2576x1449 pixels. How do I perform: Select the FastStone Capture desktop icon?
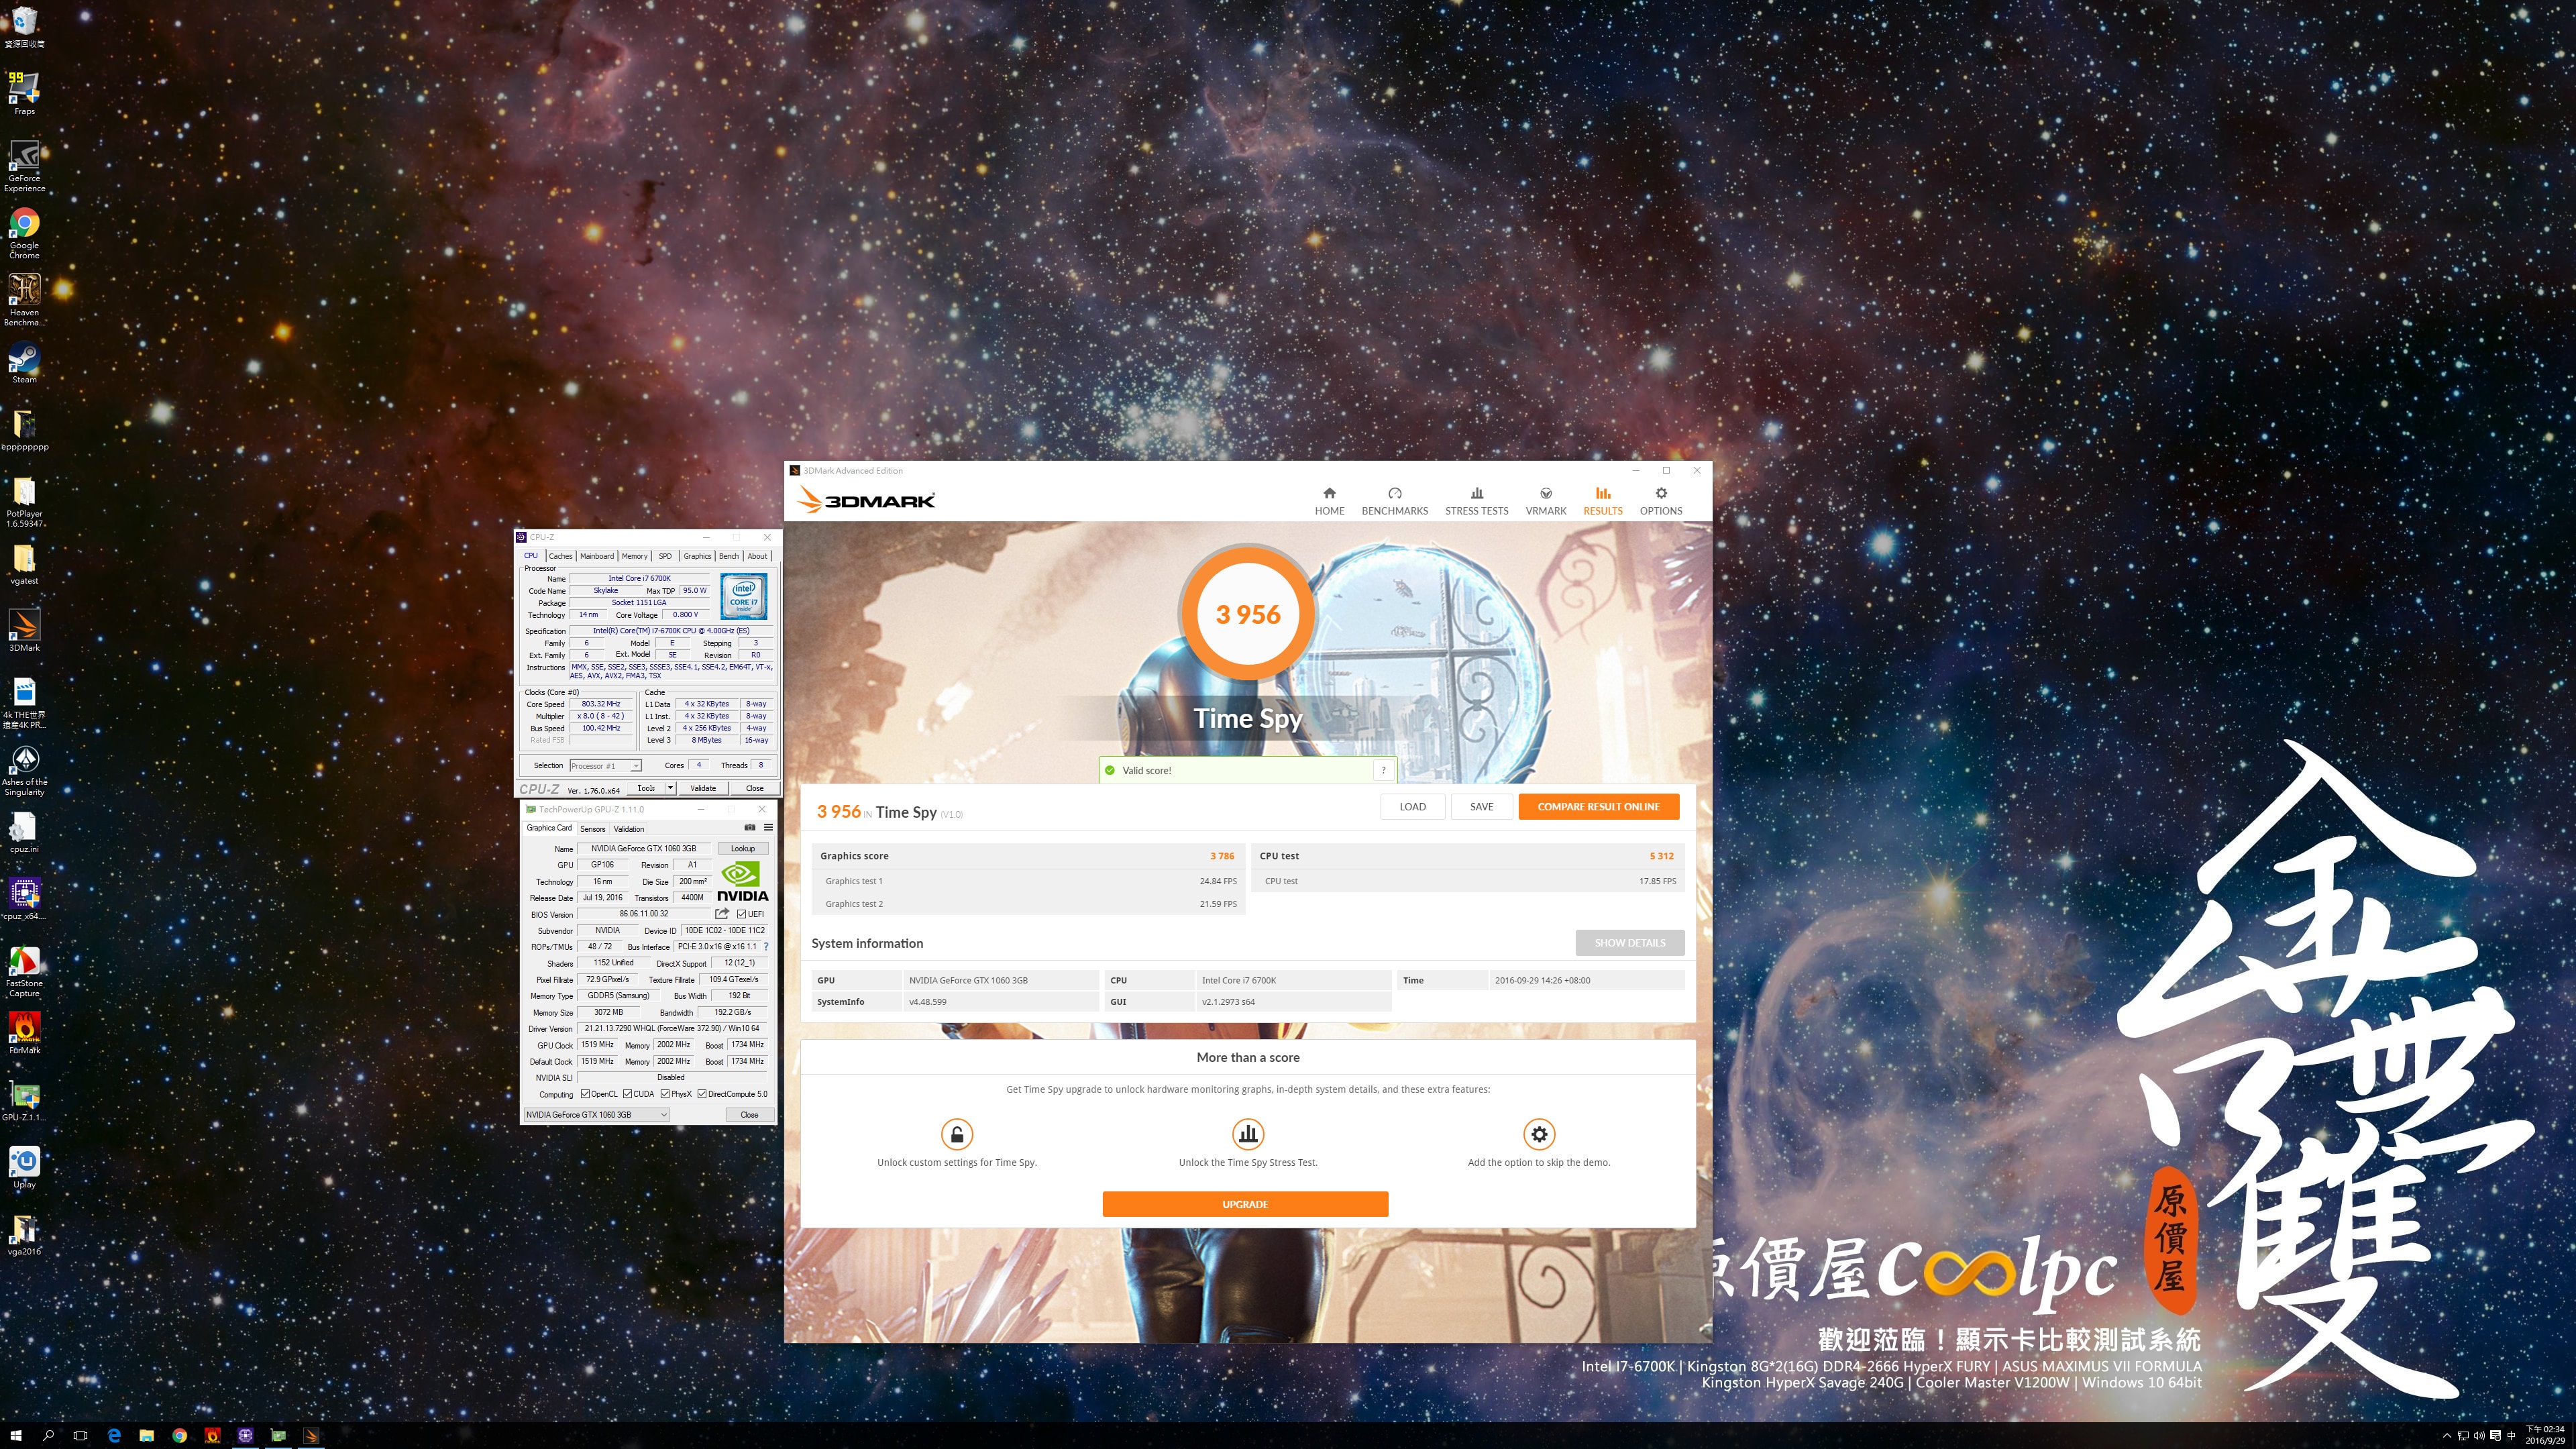24,971
